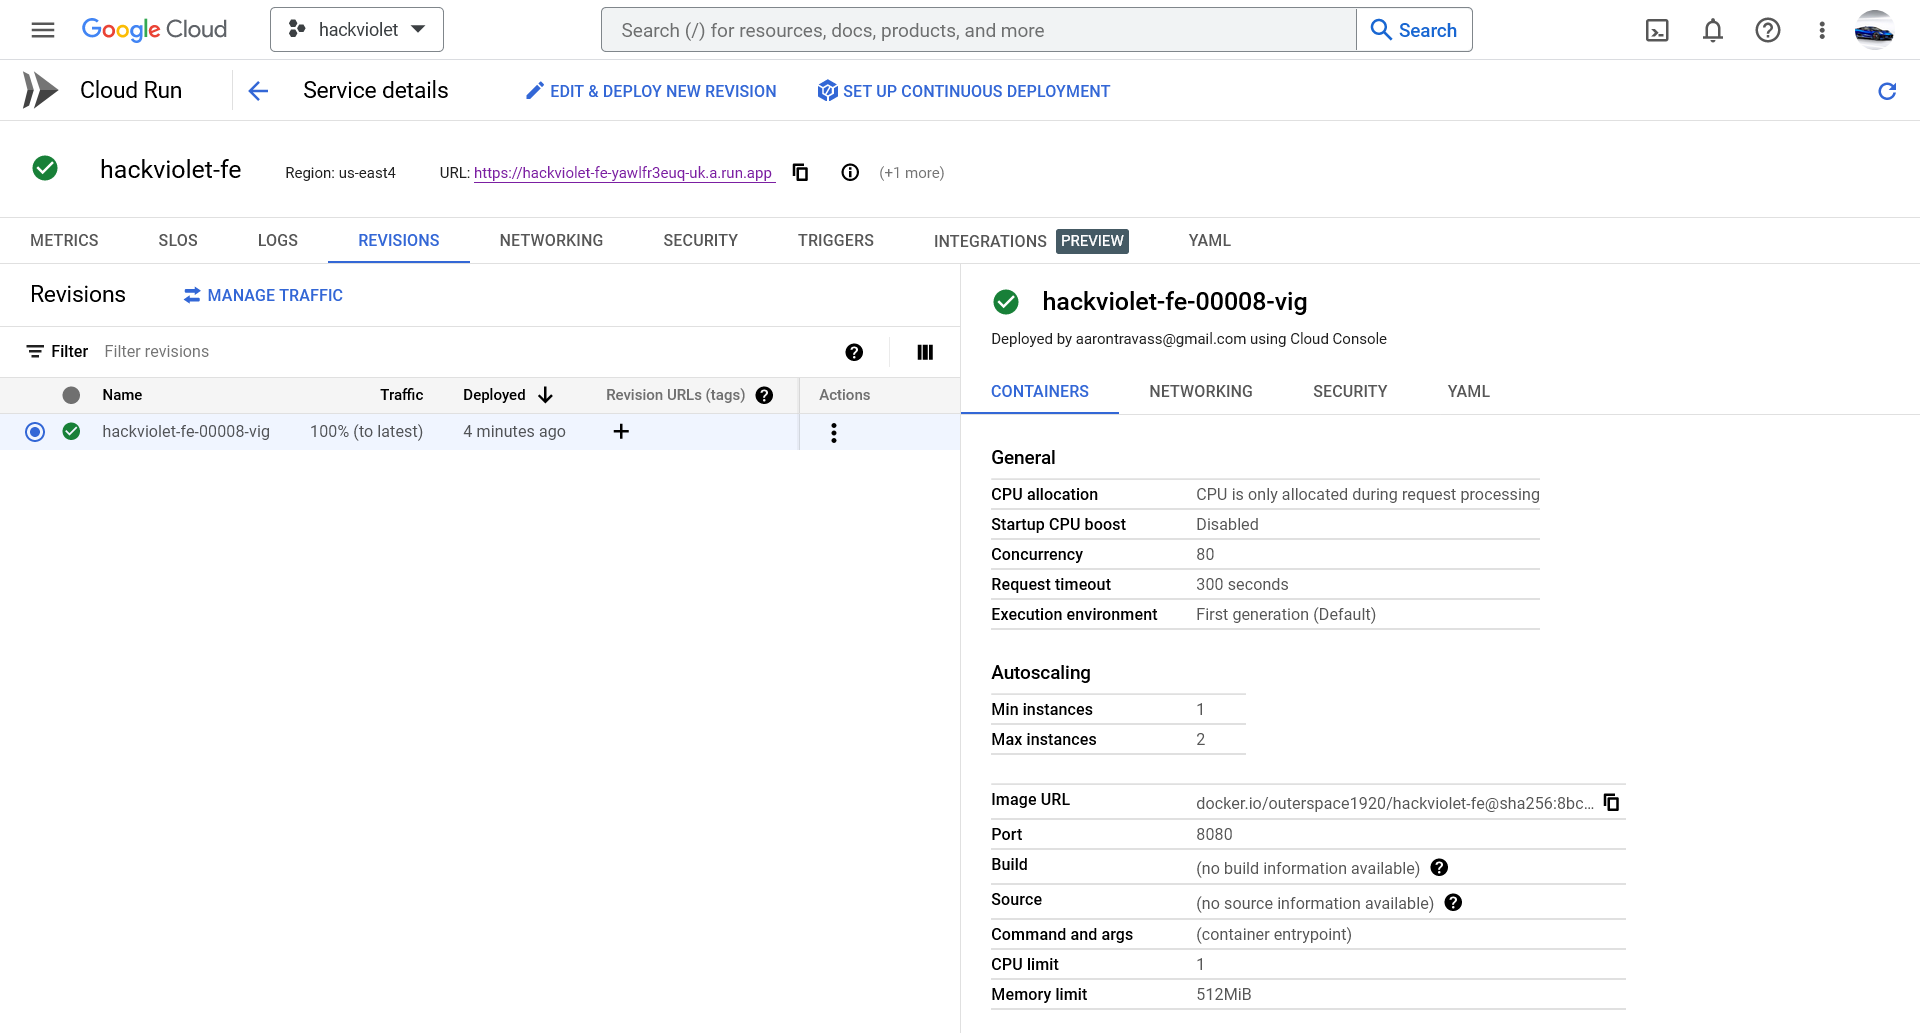Go back using the arrow icon
Screen dimensions: 1920x1033
pos(258,91)
